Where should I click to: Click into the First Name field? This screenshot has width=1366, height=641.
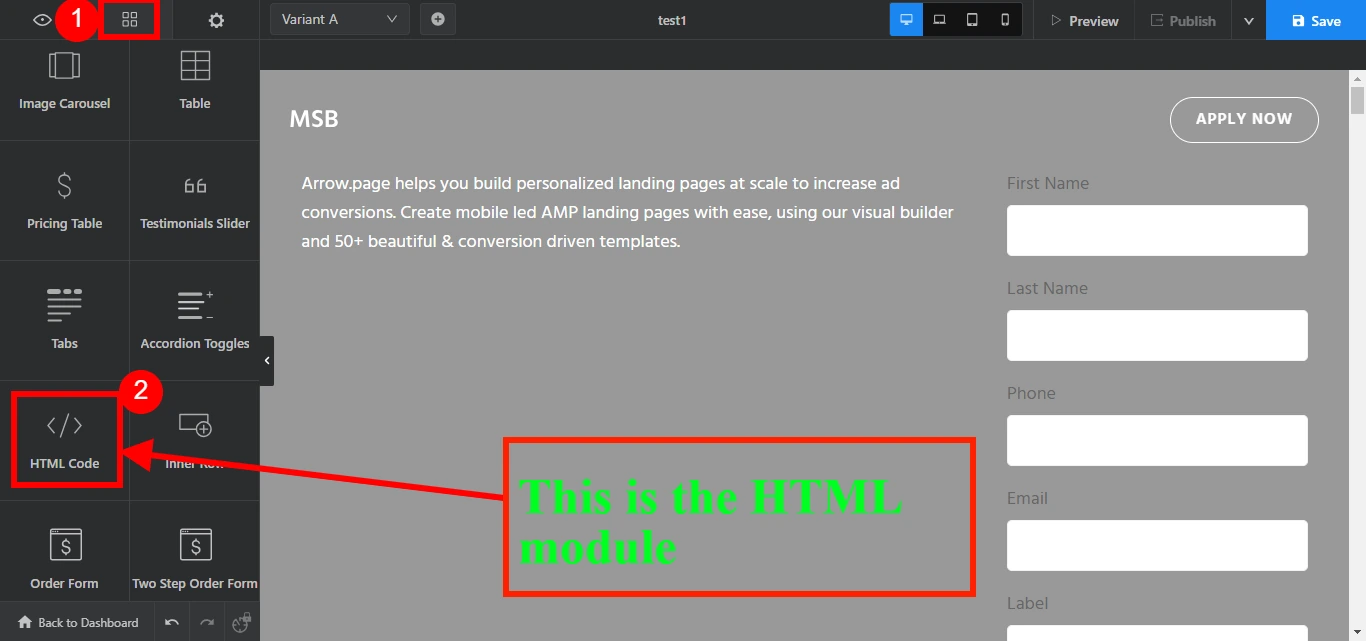coord(1157,230)
